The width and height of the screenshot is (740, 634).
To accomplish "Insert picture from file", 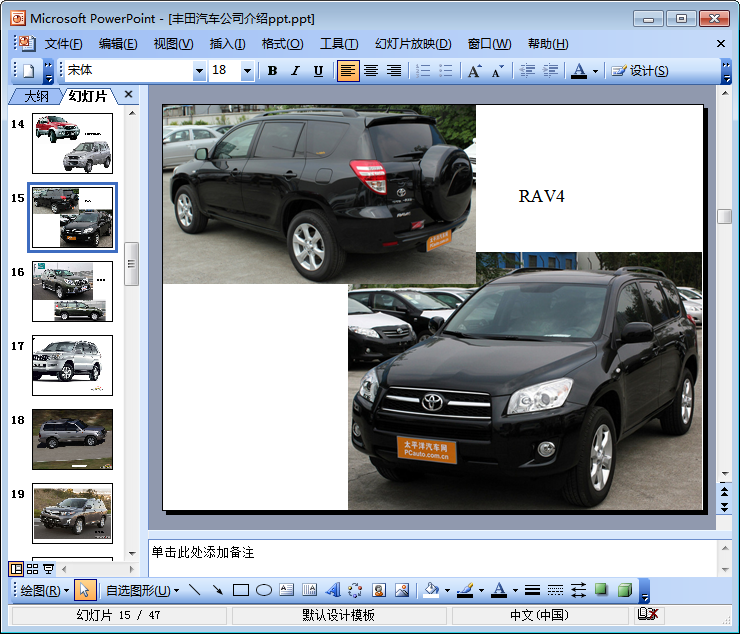I will tap(402, 590).
